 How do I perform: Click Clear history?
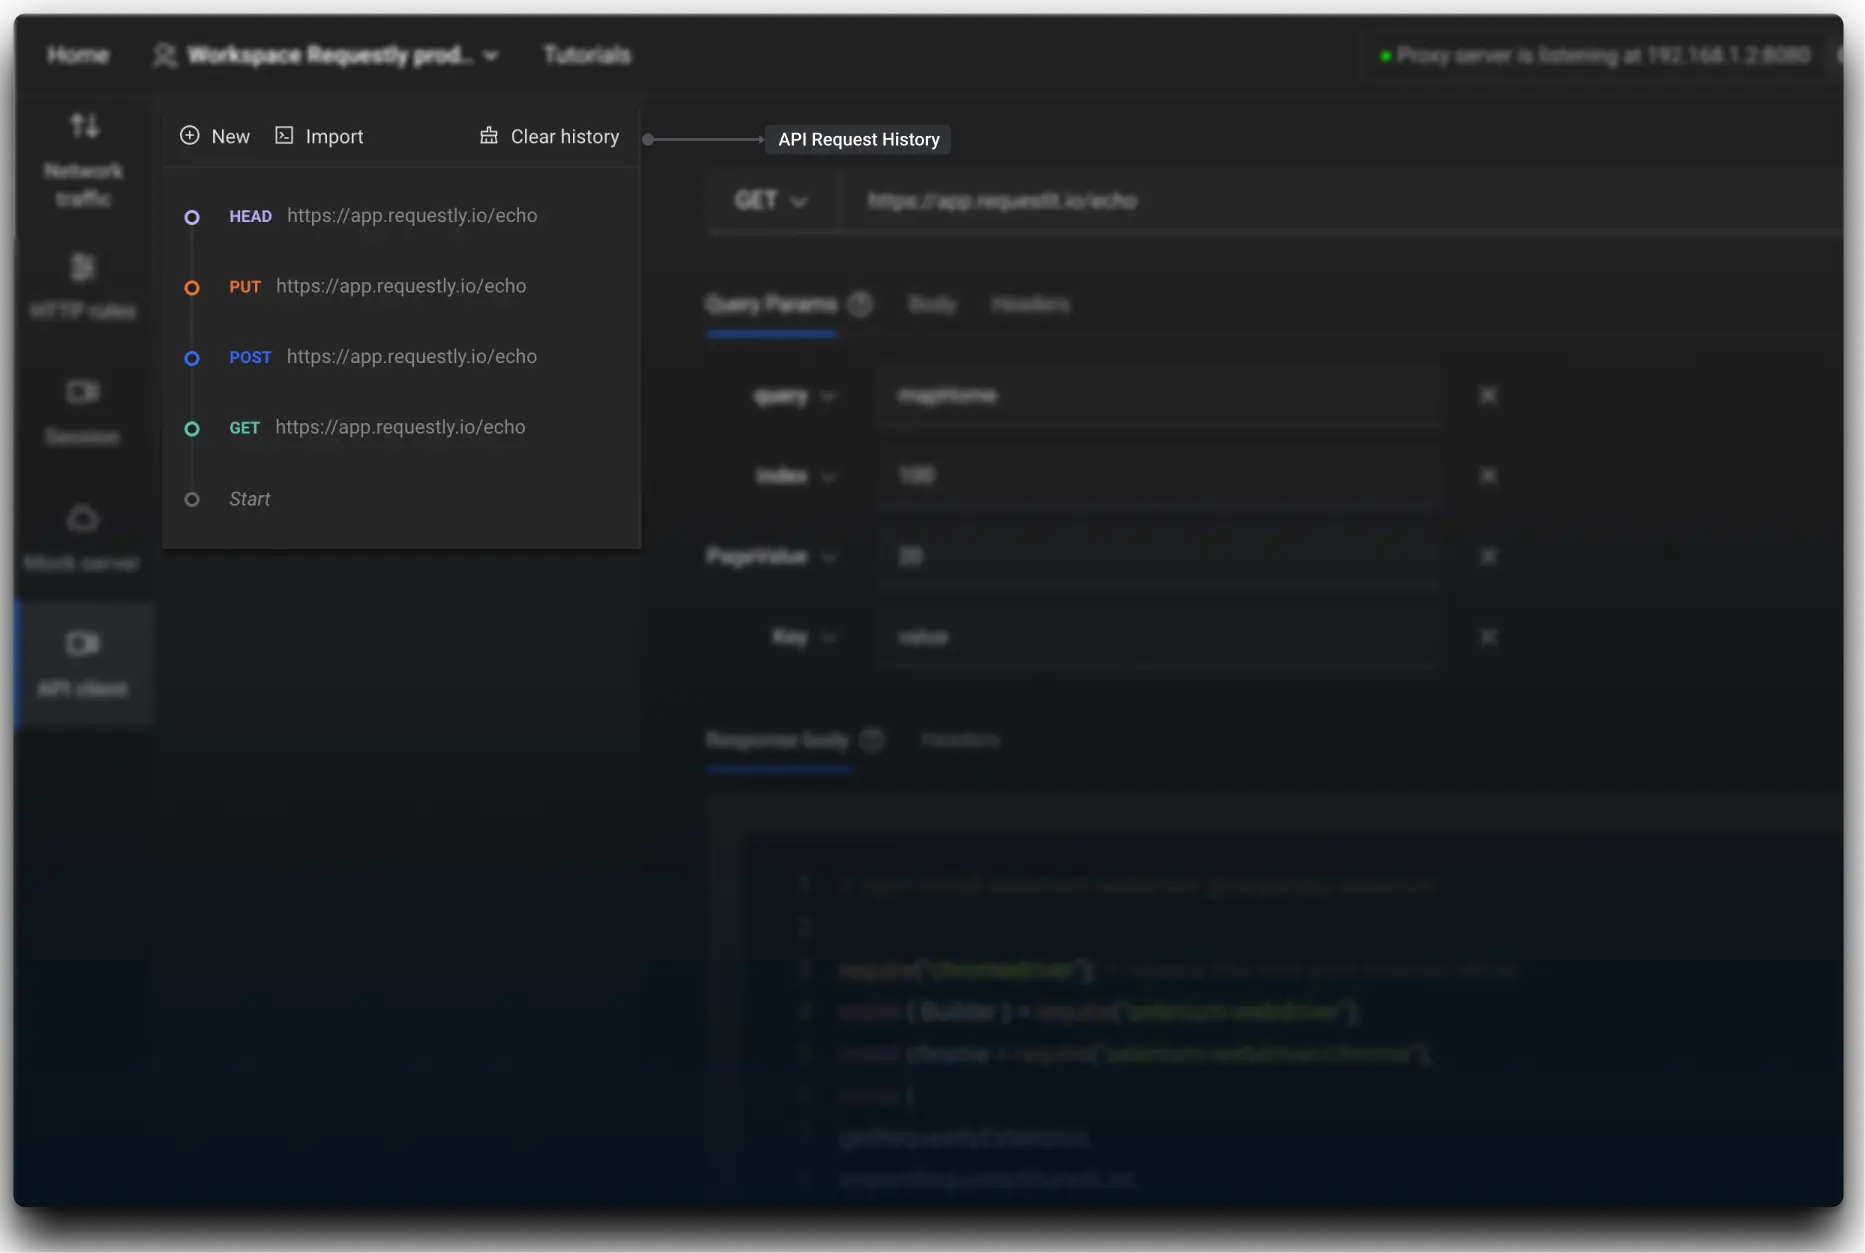pyautogui.click(x=549, y=136)
